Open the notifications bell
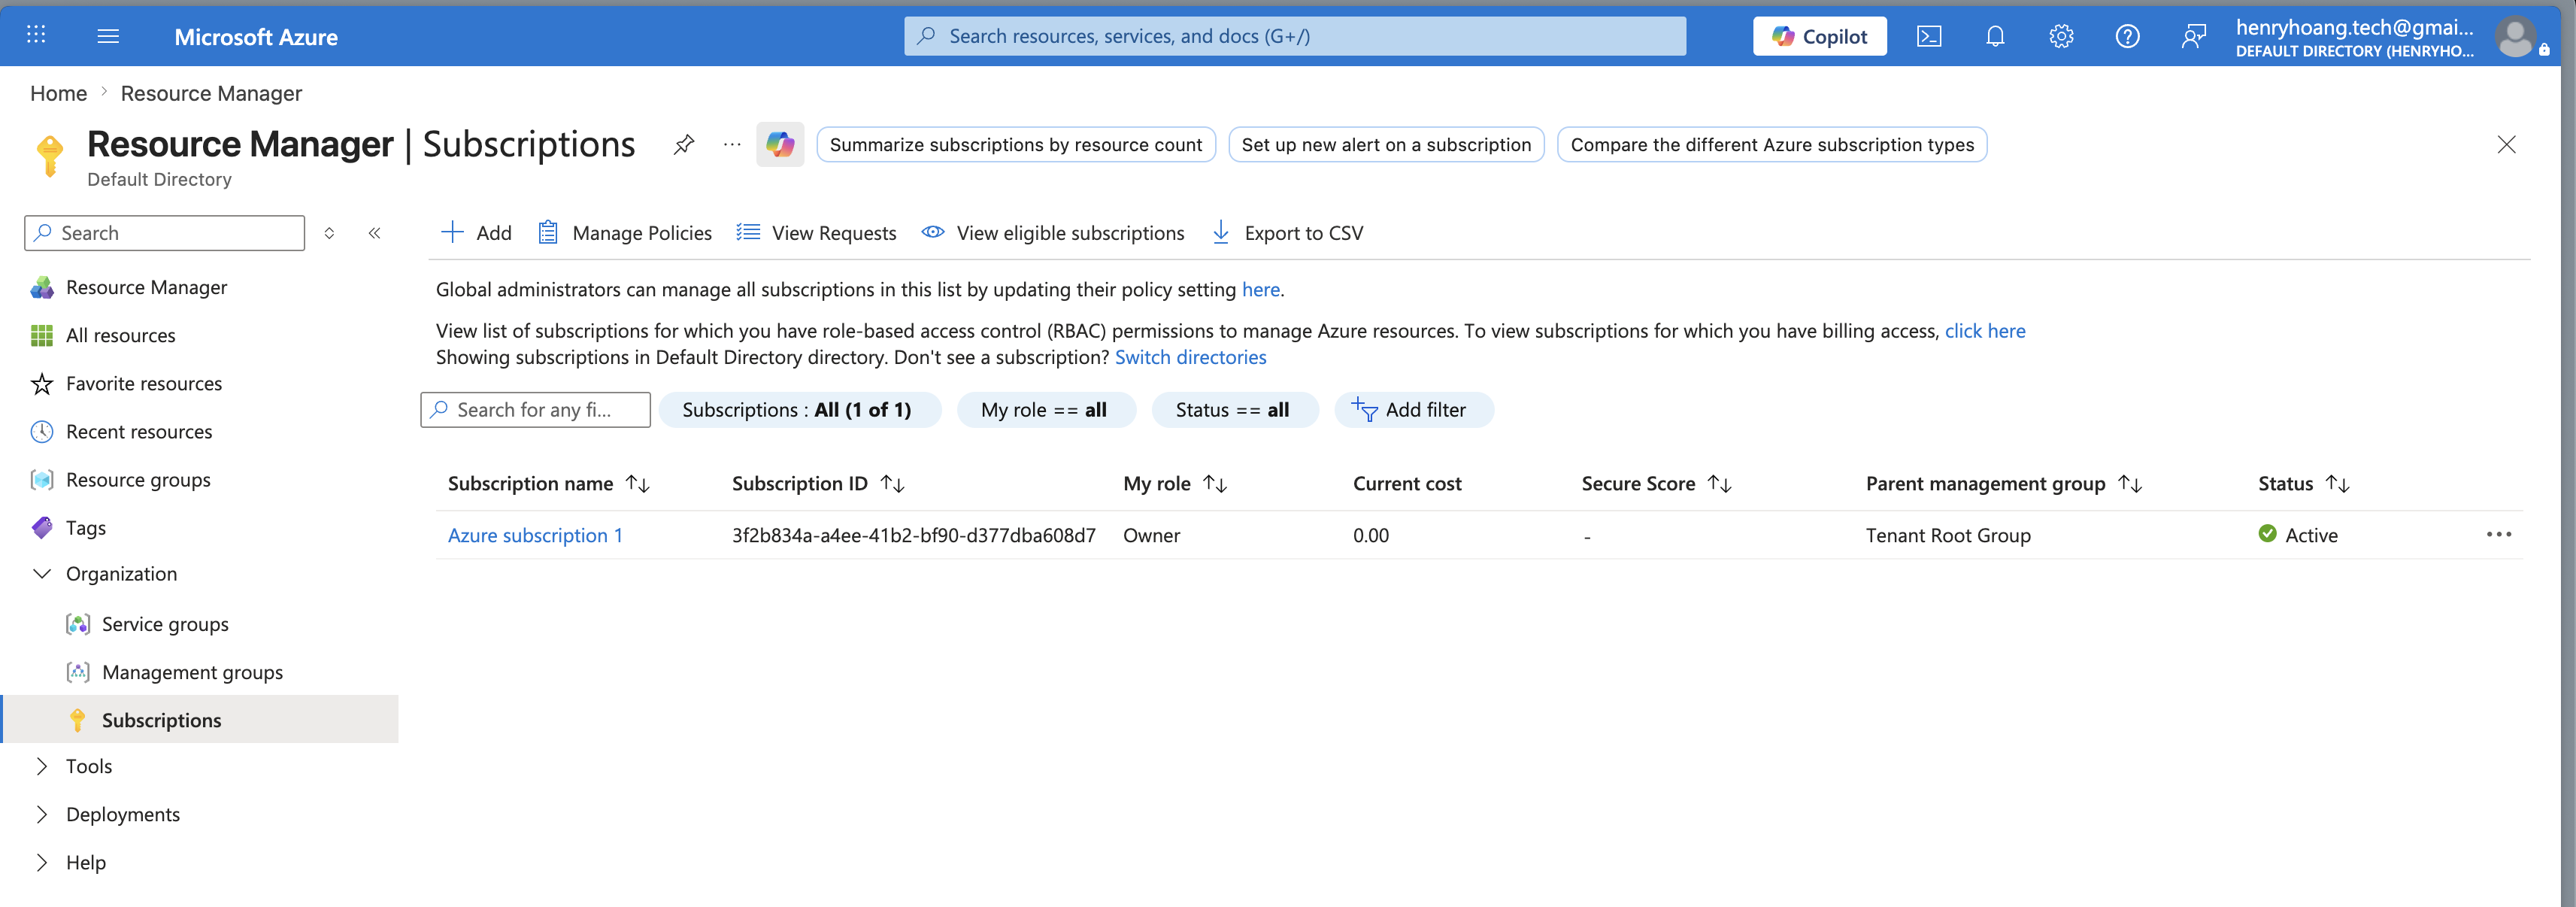Image resolution: width=2576 pixels, height=907 pixels. point(1995,36)
